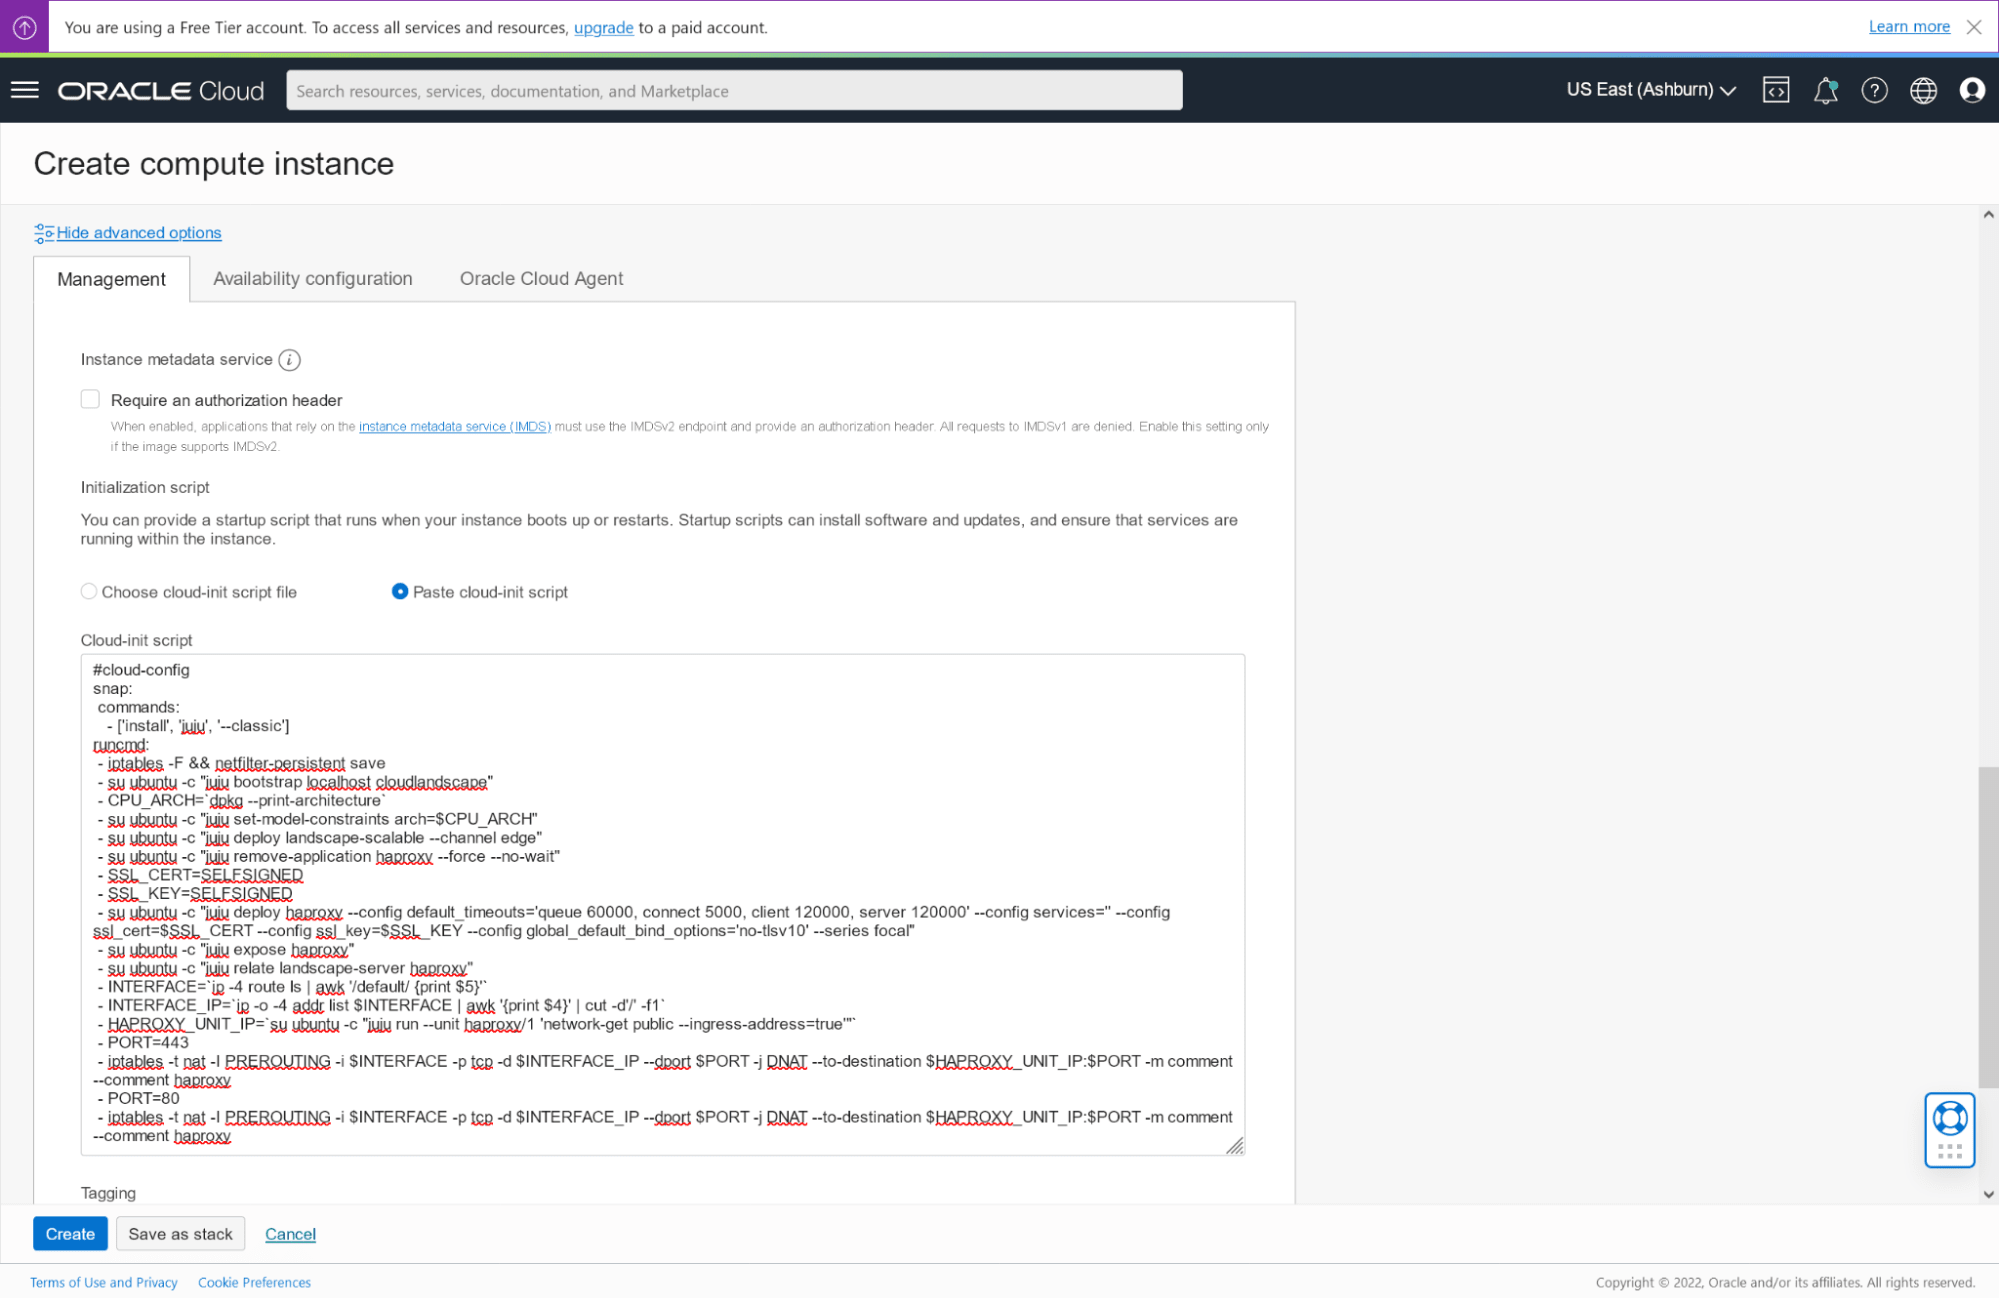This screenshot has width=1999, height=1299.
Task: Click the cloud-init textarea resize handle
Action: [x=1235, y=1146]
